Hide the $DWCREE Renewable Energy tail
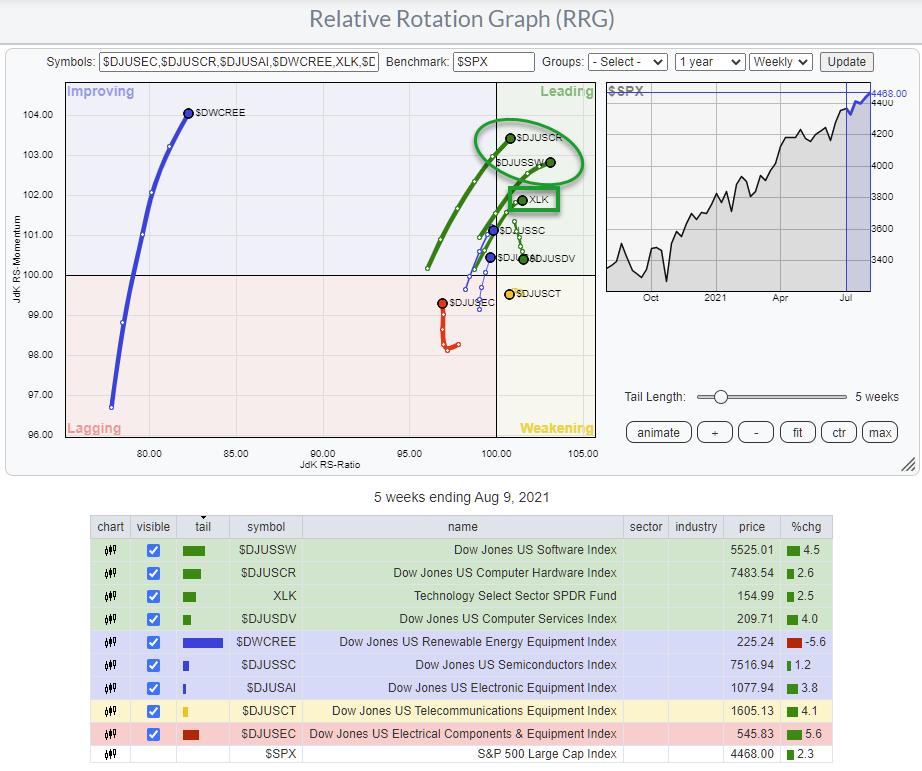 coord(153,642)
